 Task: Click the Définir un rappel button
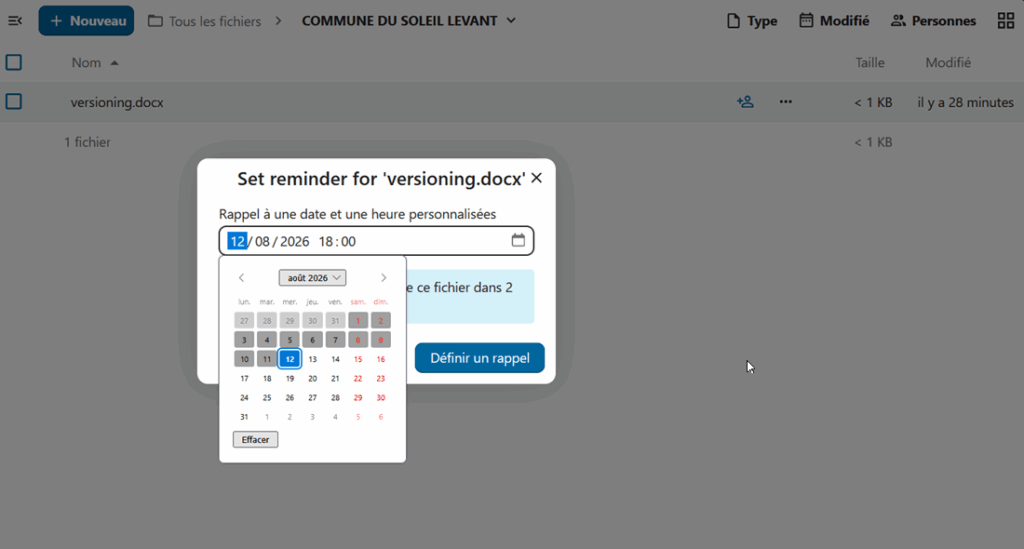pyautogui.click(x=479, y=358)
